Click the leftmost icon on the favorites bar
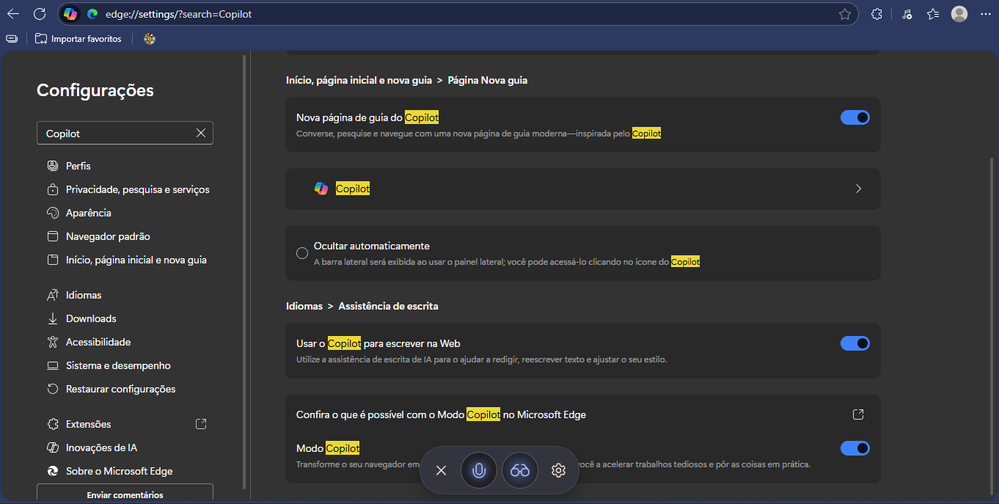Image resolution: width=999 pixels, height=504 pixels. tap(11, 39)
